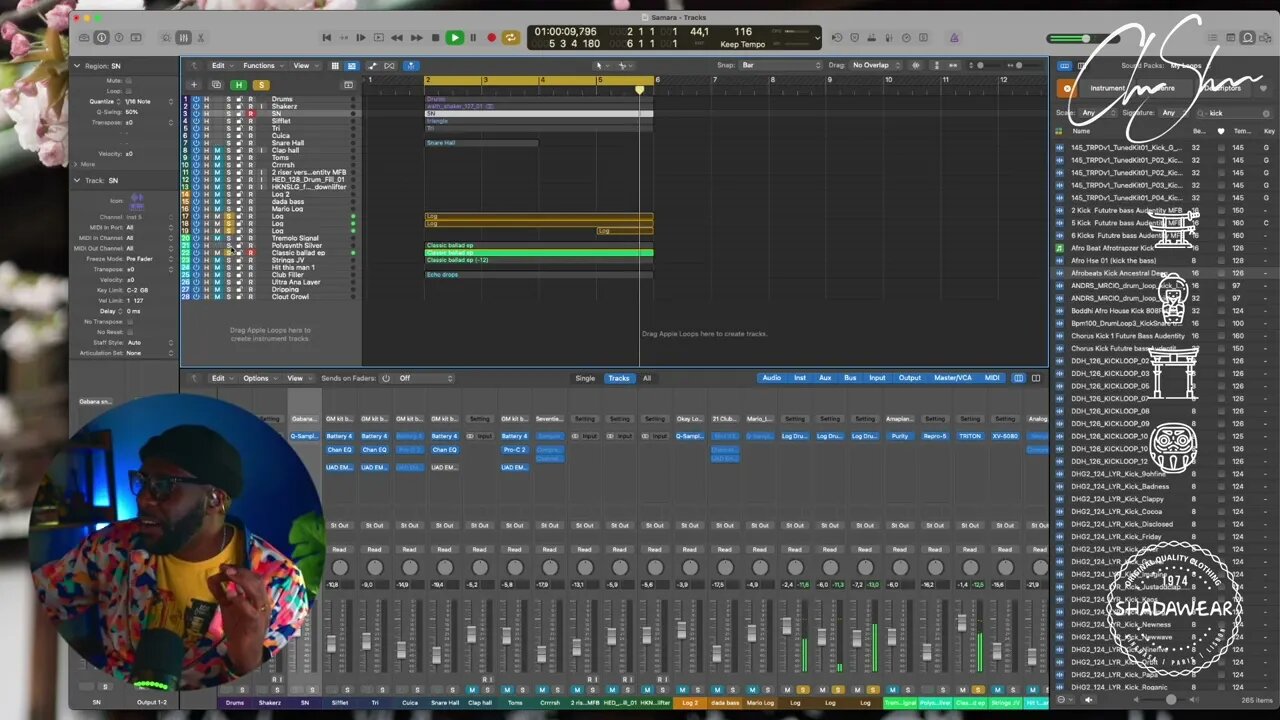The height and width of the screenshot is (720, 1280).
Task: Click the red Record button
Action: (491, 38)
